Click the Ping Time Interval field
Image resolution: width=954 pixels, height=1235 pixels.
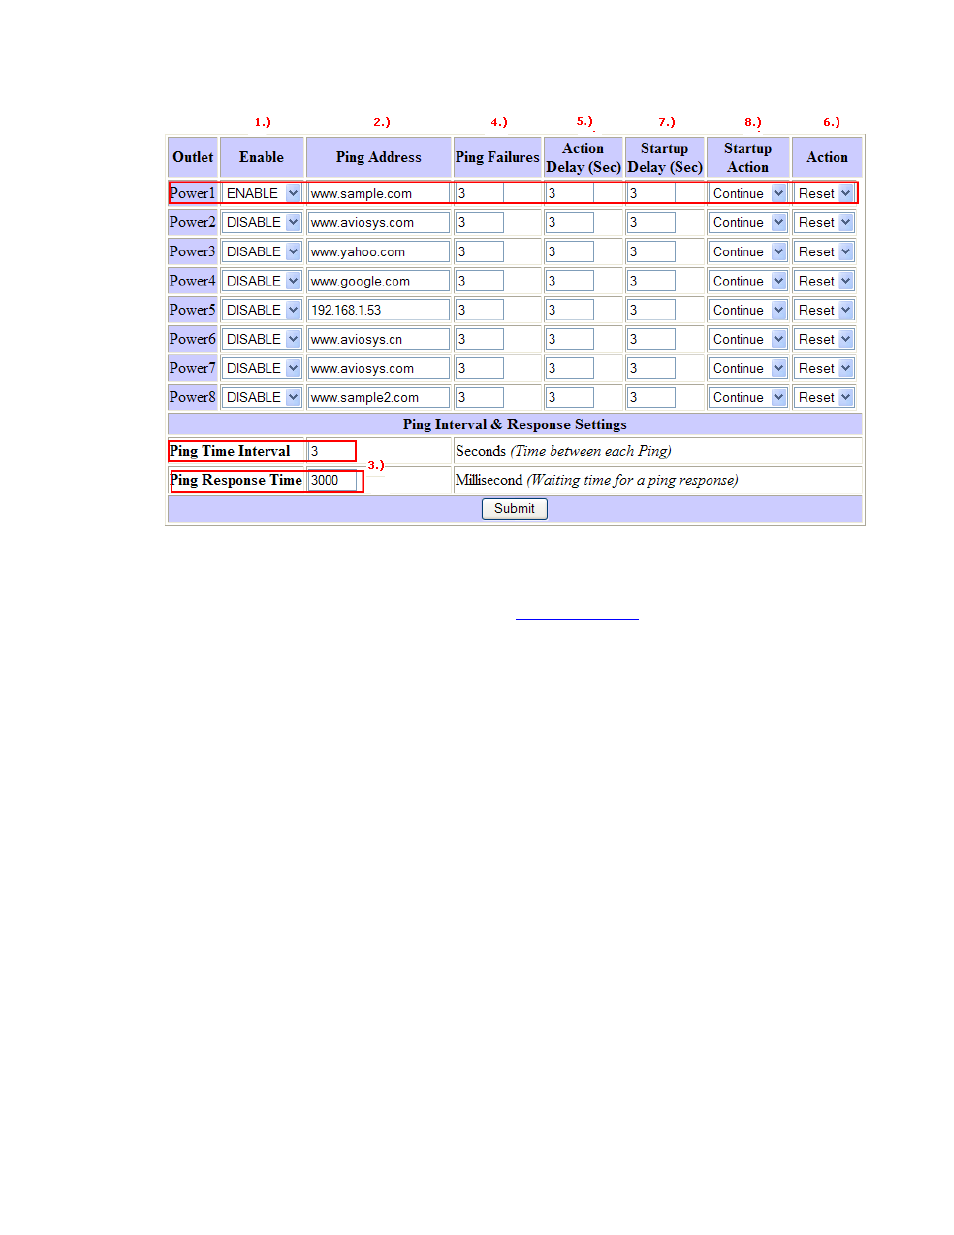point(331,451)
